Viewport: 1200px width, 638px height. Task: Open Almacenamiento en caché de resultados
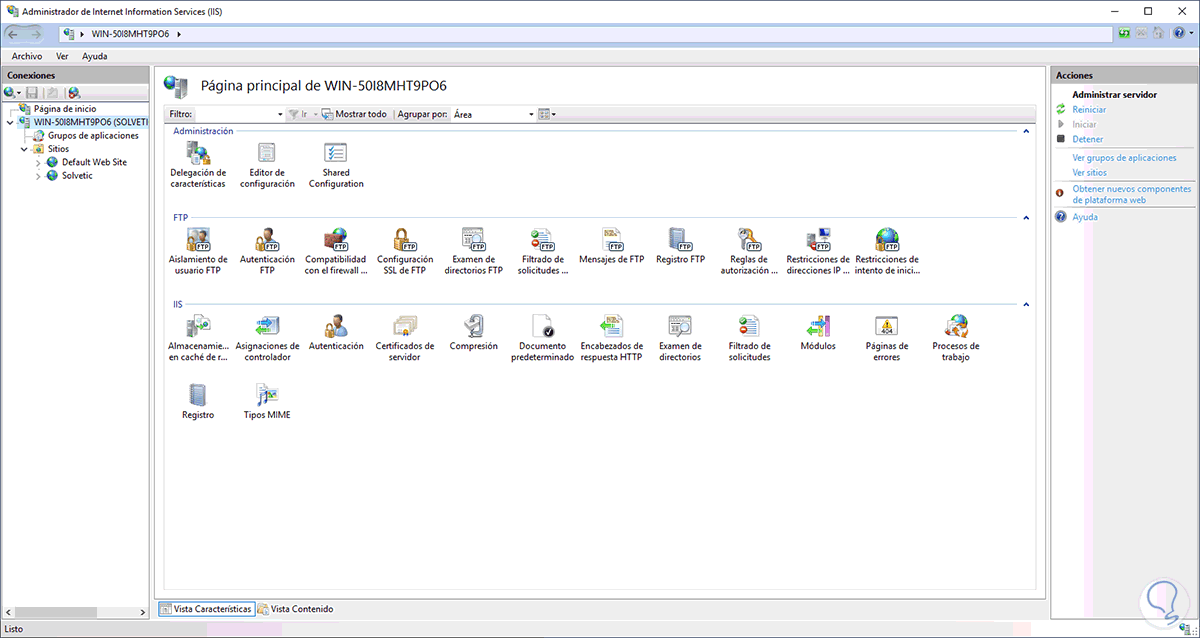[198, 338]
